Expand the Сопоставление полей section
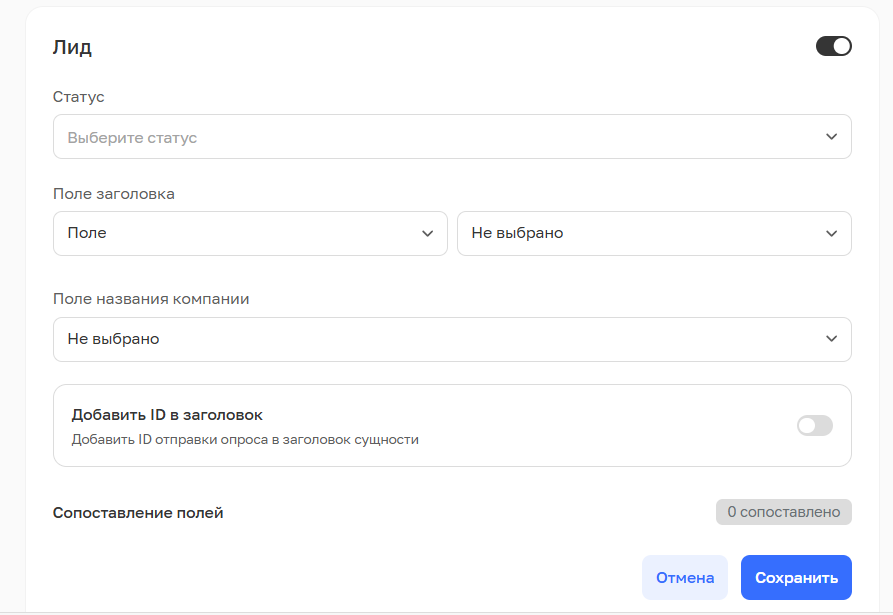 (138, 513)
